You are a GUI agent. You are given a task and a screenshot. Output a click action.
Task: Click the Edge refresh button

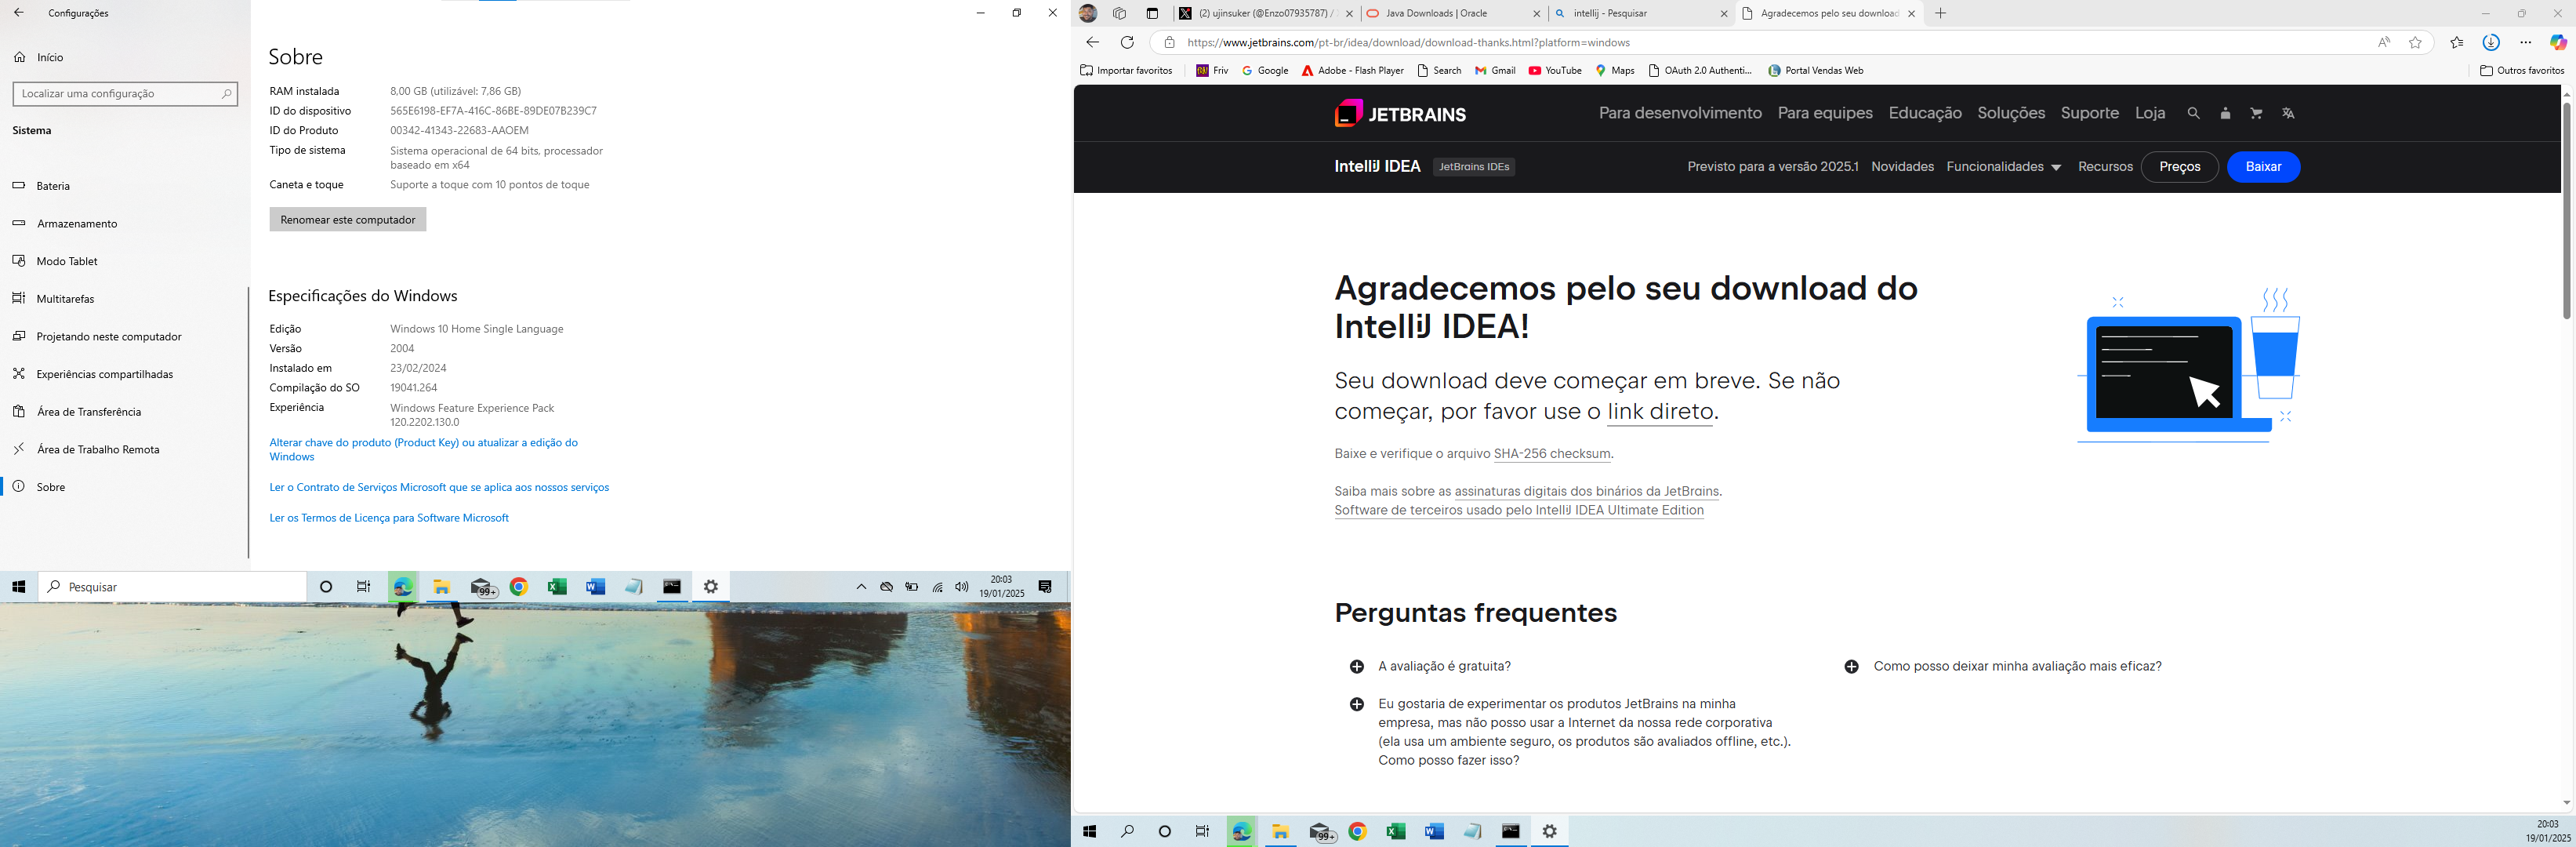pyautogui.click(x=1127, y=42)
